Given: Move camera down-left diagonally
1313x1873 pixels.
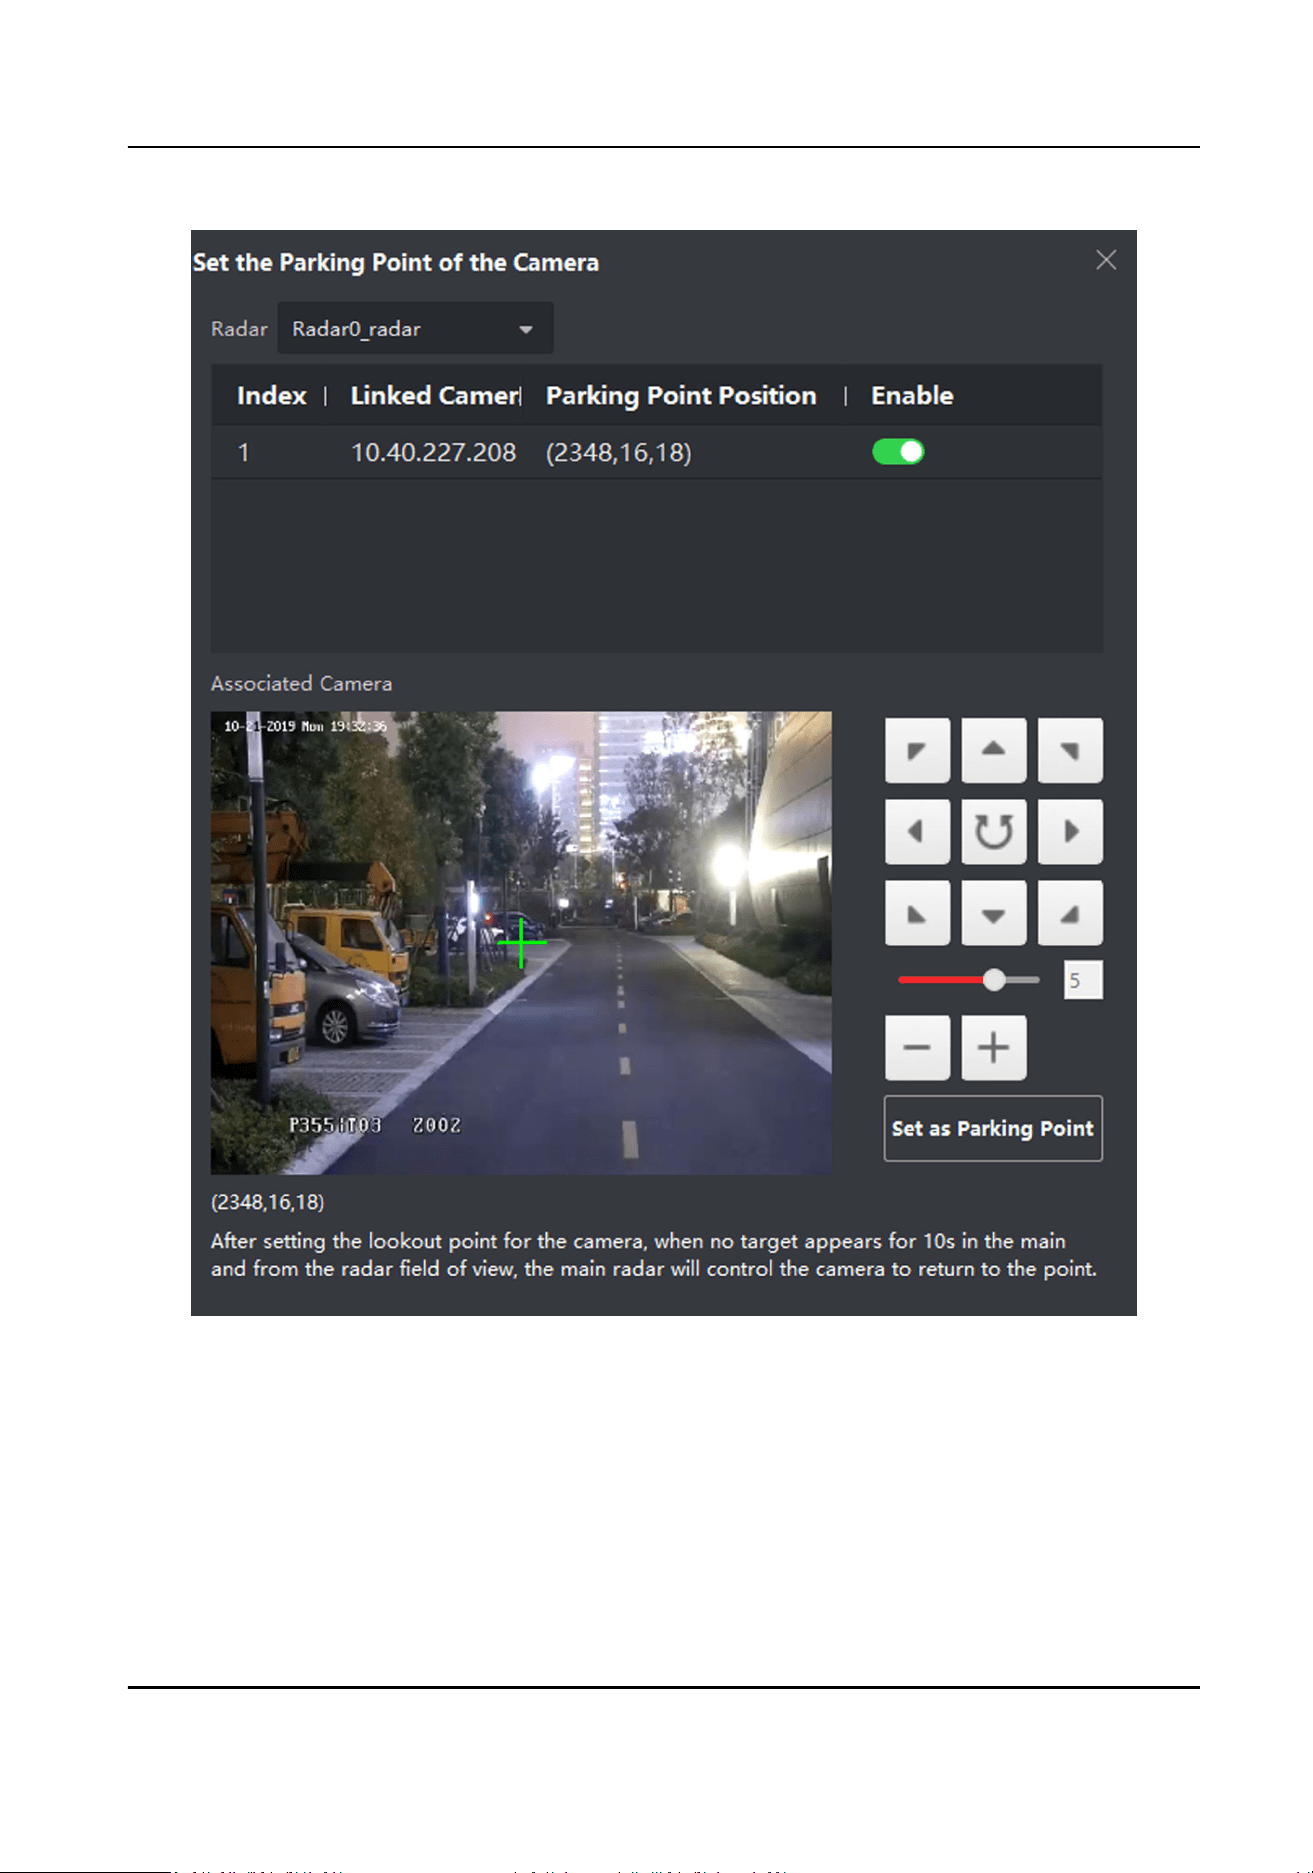Looking at the screenshot, I should 917,913.
